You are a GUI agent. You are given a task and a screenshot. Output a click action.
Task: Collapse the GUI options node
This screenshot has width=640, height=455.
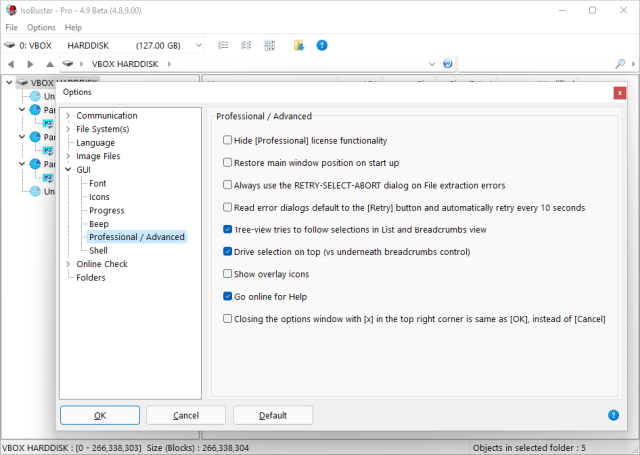[68, 169]
